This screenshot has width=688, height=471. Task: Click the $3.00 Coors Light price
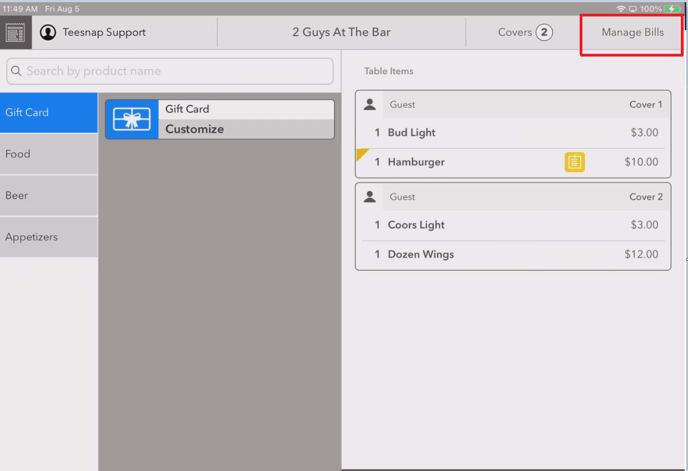[644, 225]
